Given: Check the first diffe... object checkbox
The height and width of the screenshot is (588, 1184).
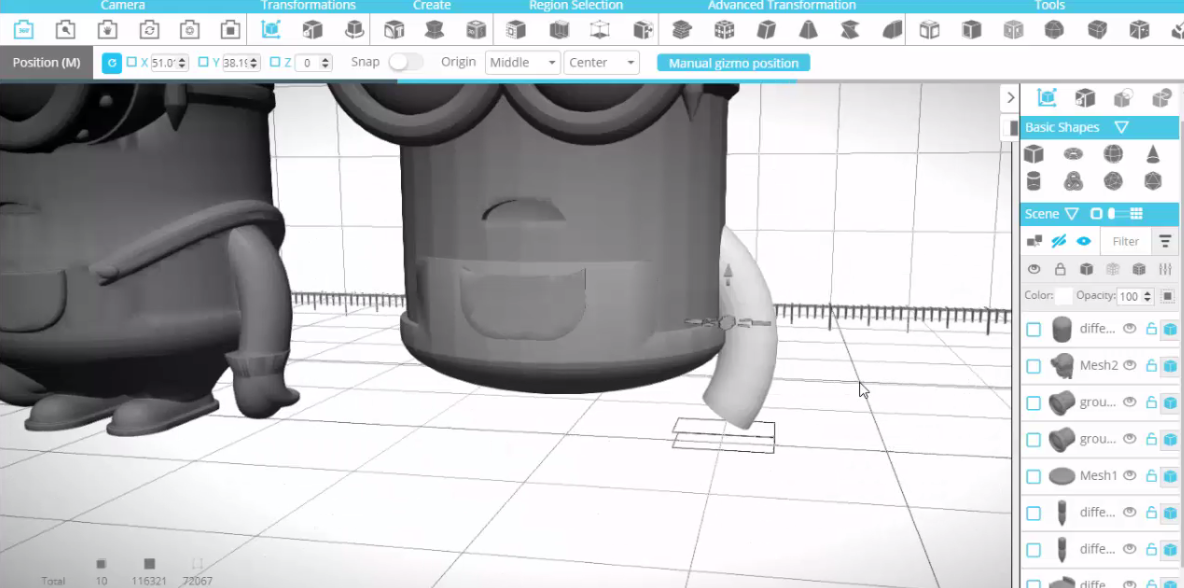Looking at the screenshot, I should pos(1034,329).
